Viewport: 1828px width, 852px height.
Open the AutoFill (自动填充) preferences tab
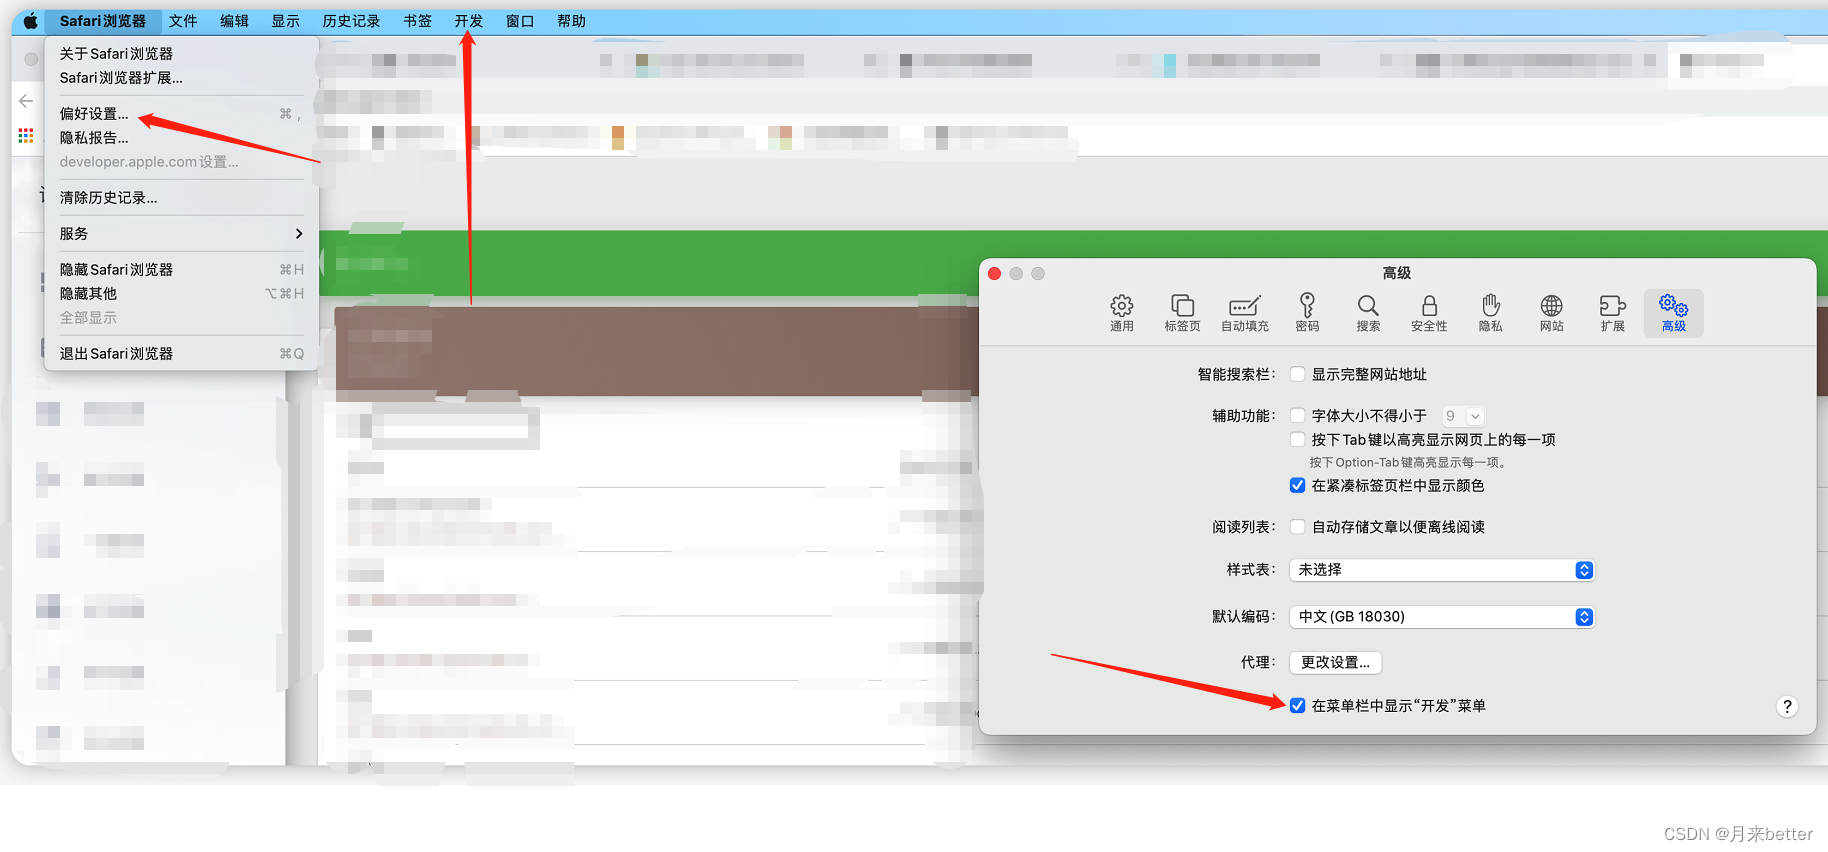[x=1244, y=313]
